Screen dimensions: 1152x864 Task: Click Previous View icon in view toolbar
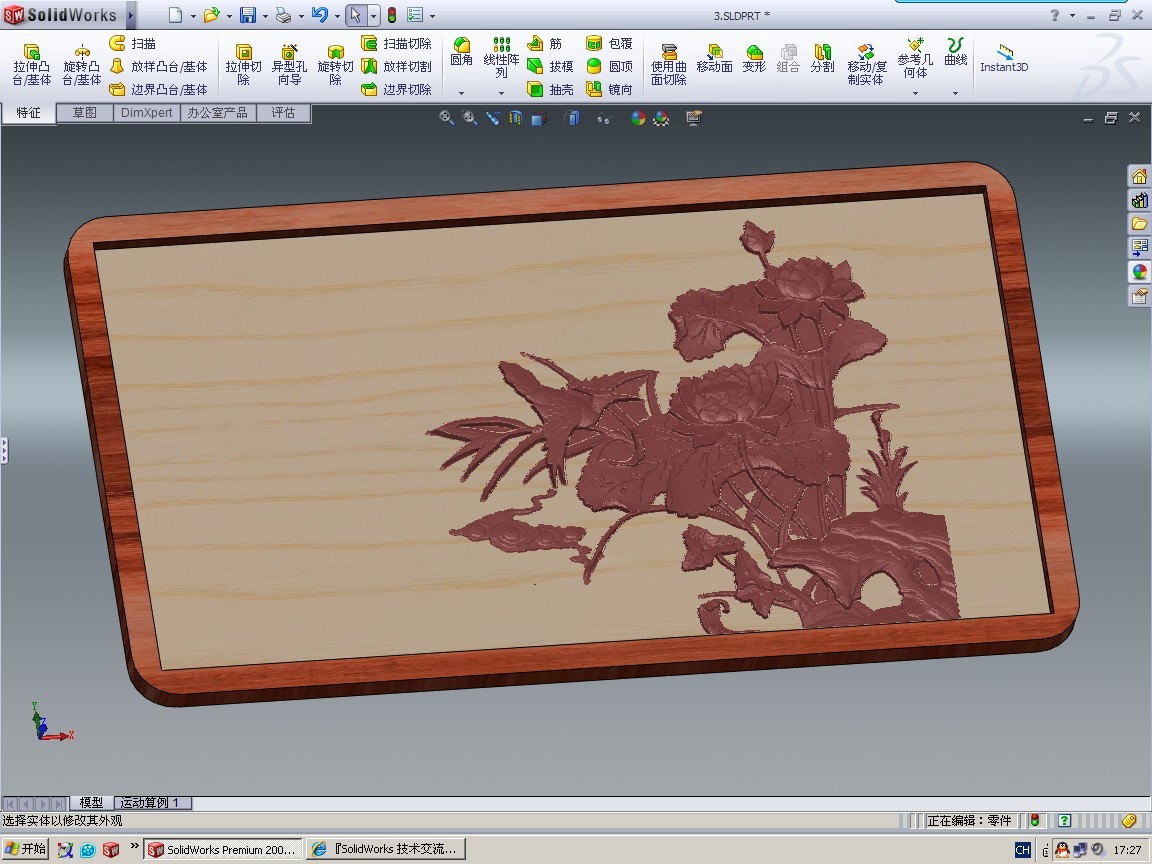point(492,118)
